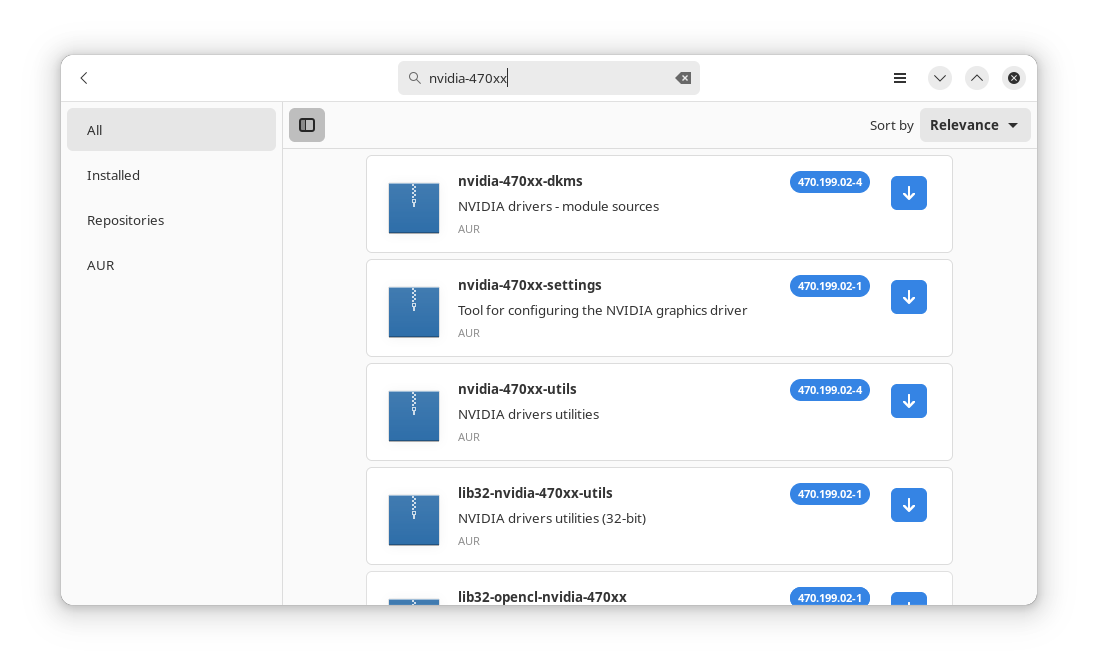This screenshot has width=1098, height=672.
Task: Click the nvidia-470xx-utils archive icon
Action: (414, 416)
